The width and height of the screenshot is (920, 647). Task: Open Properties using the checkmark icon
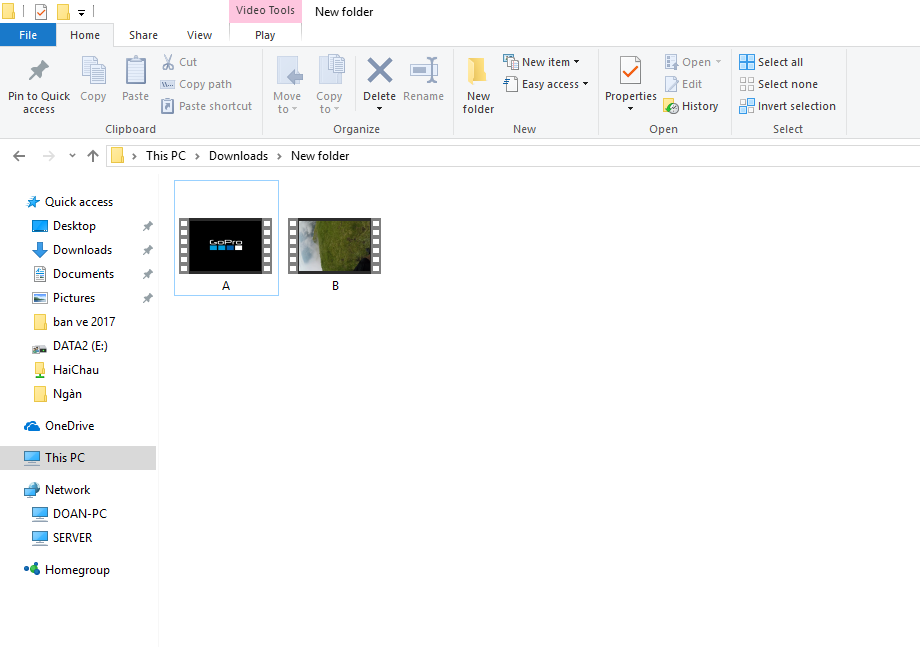pos(630,72)
